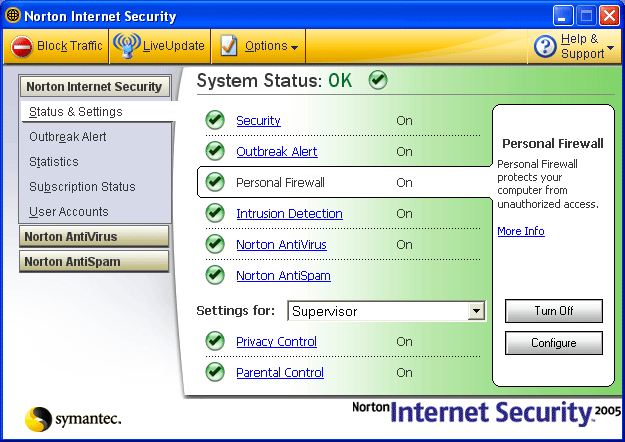Click the Block Traffic stop icon
Screen dimensions: 625x442
click(x=22, y=46)
